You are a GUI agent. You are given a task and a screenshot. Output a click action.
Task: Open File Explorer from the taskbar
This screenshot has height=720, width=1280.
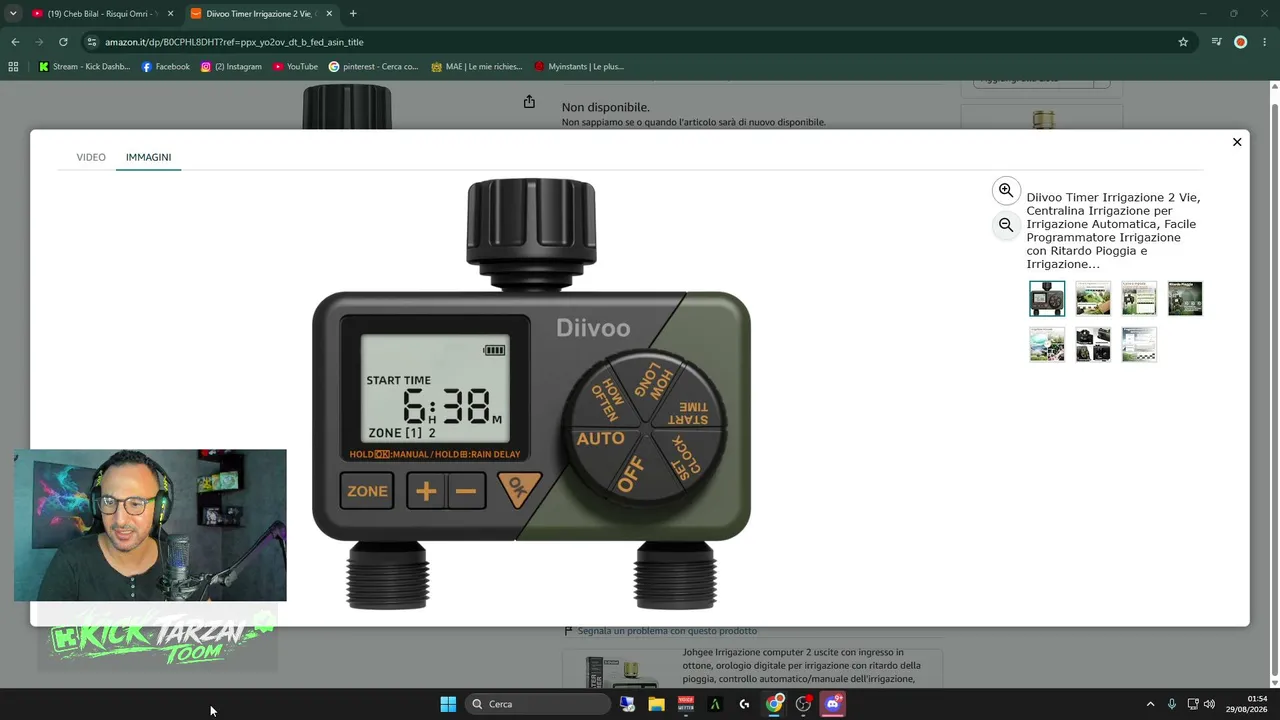point(656,704)
